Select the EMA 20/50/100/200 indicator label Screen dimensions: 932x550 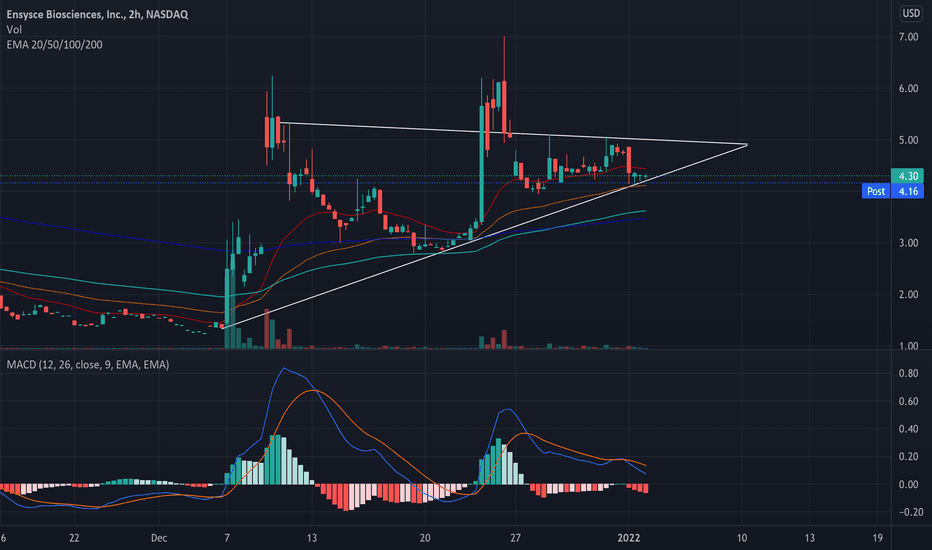55,45
